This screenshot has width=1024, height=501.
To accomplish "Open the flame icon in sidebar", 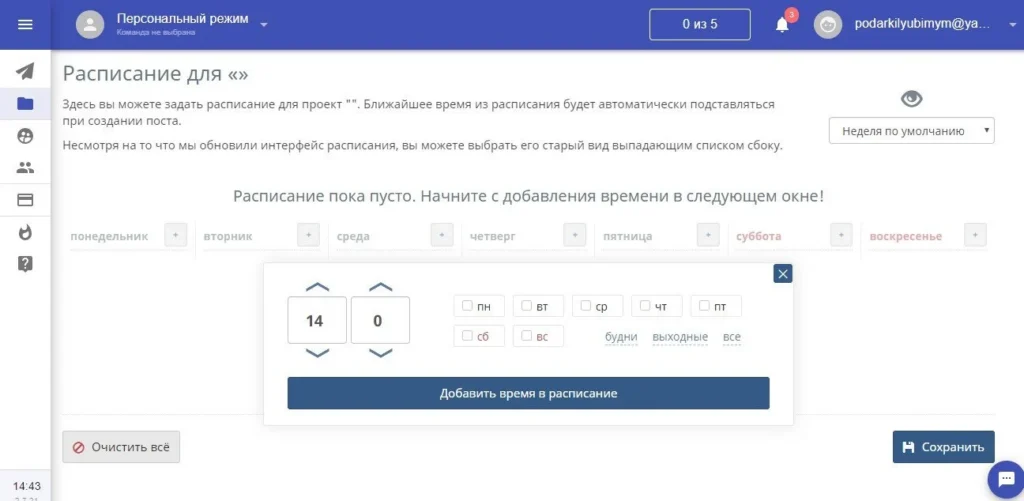I will pos(25,232).
